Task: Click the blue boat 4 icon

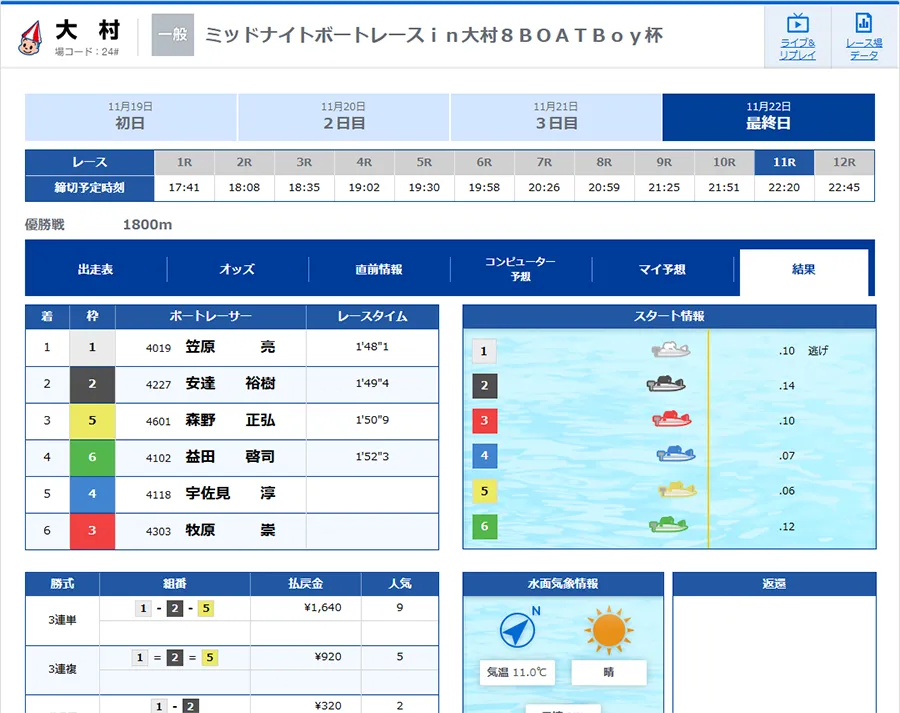Action: click(676, 455)
